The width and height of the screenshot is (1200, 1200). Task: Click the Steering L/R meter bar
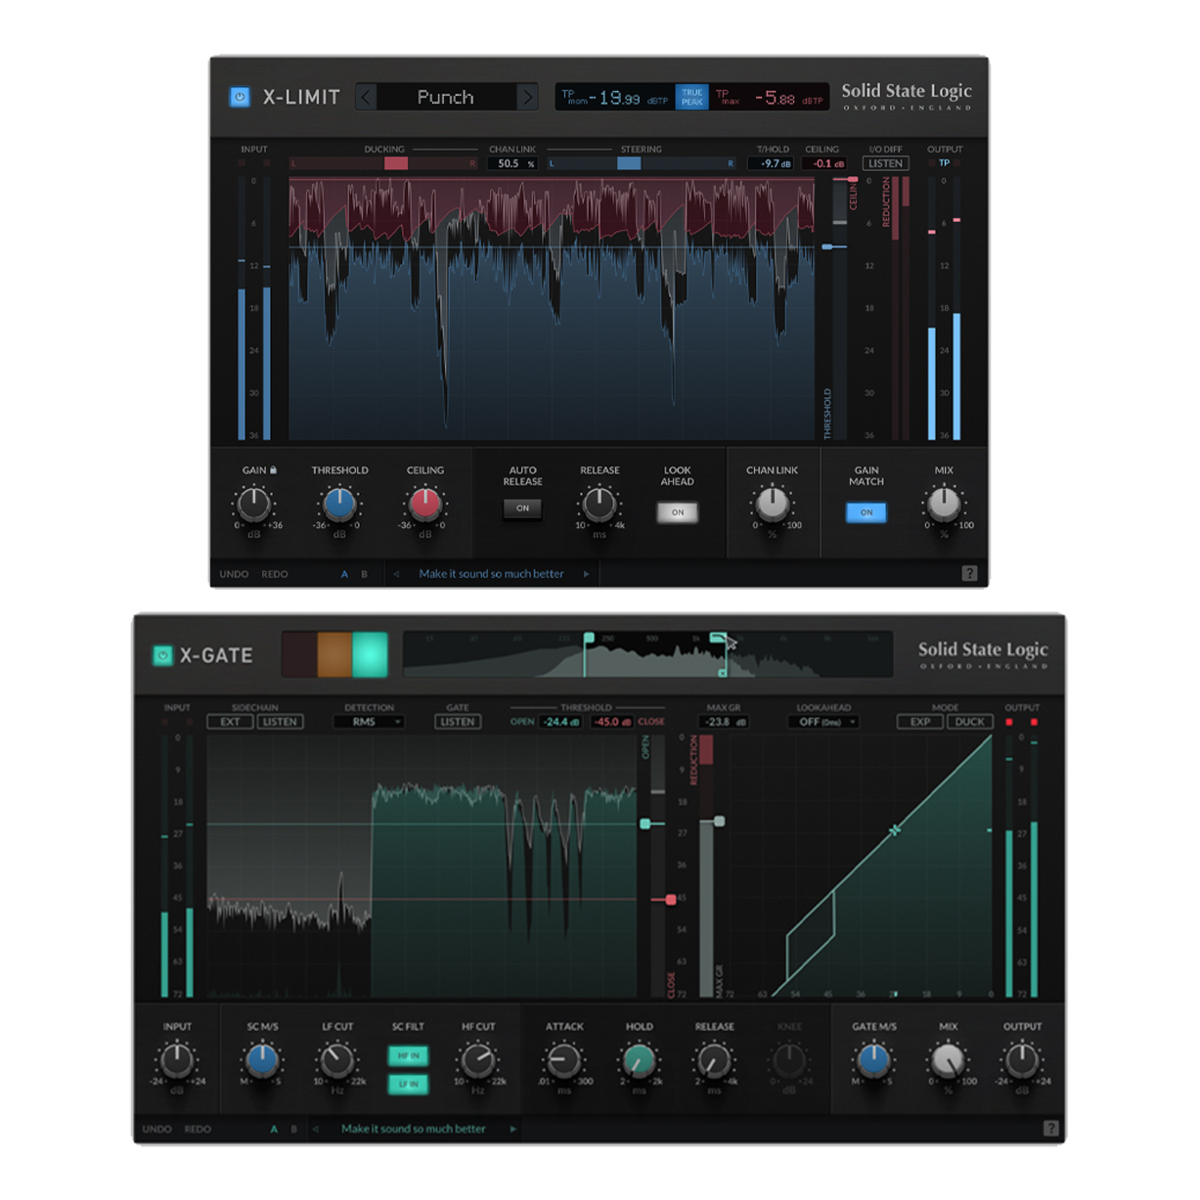coord(641,163)
